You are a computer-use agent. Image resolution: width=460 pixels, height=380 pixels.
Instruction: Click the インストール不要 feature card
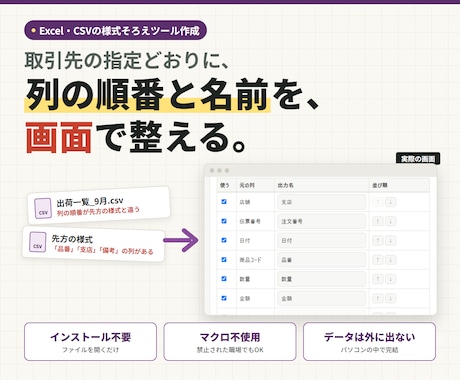(x=90, y=342)
